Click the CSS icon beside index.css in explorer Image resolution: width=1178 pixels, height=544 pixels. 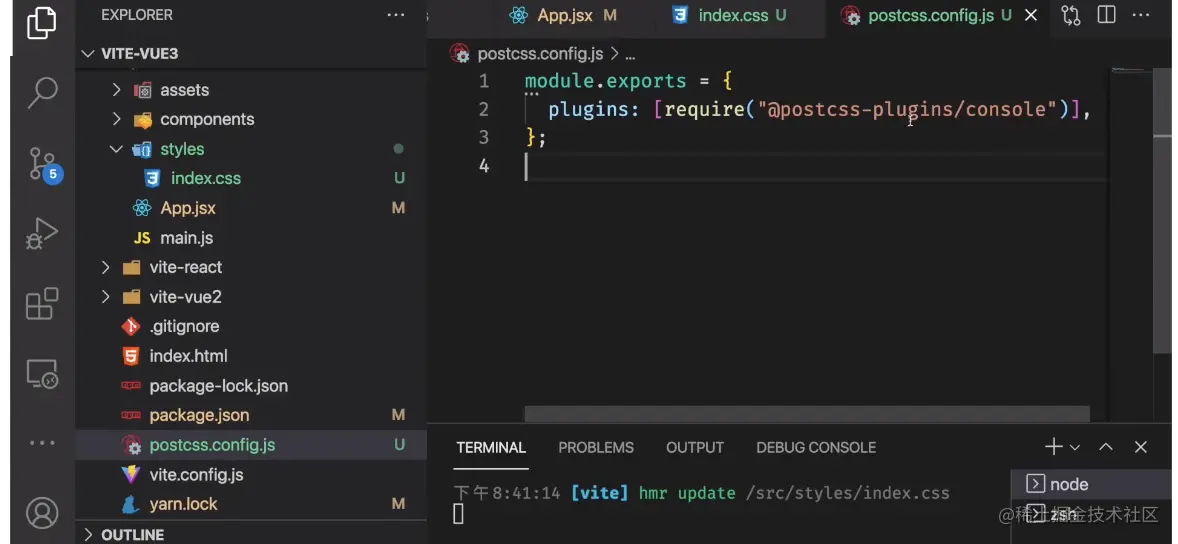[153, 178]
